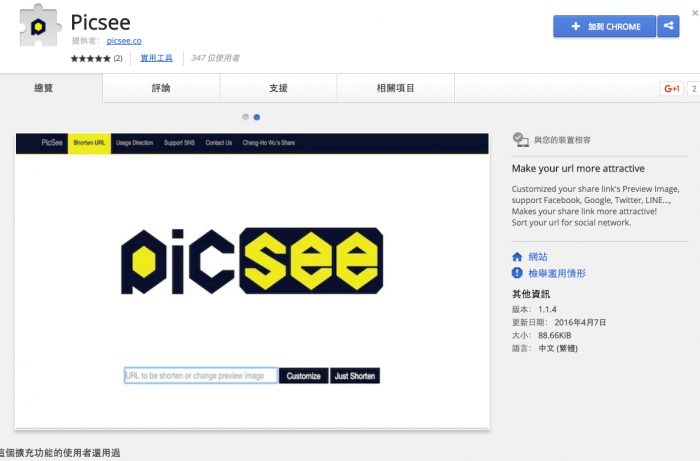Click the Make your url more attractive heading
Image resolution: width=700 pixels, height=461 pixels.
point(578,168)
